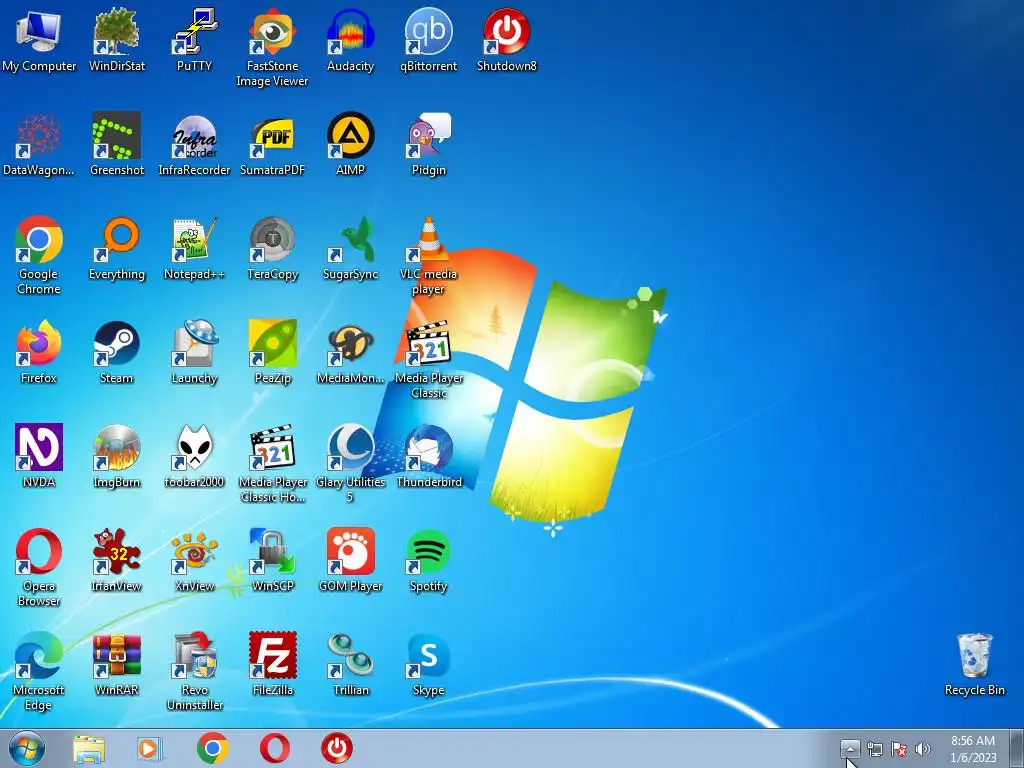Select the InfraRecorder shortcut

194,144
